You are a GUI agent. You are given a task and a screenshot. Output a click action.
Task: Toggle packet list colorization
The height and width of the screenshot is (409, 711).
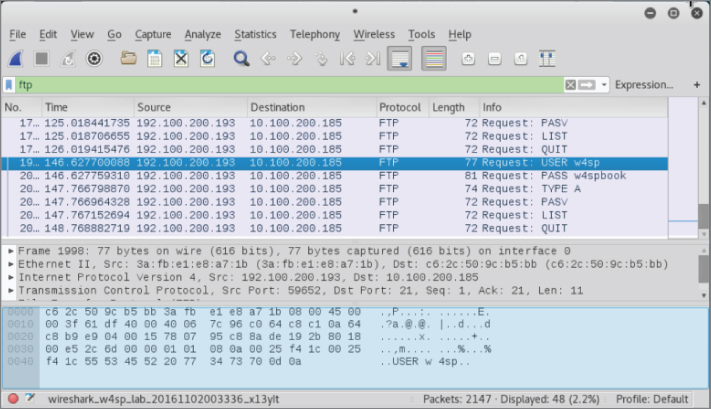click(x=433, y=58)
